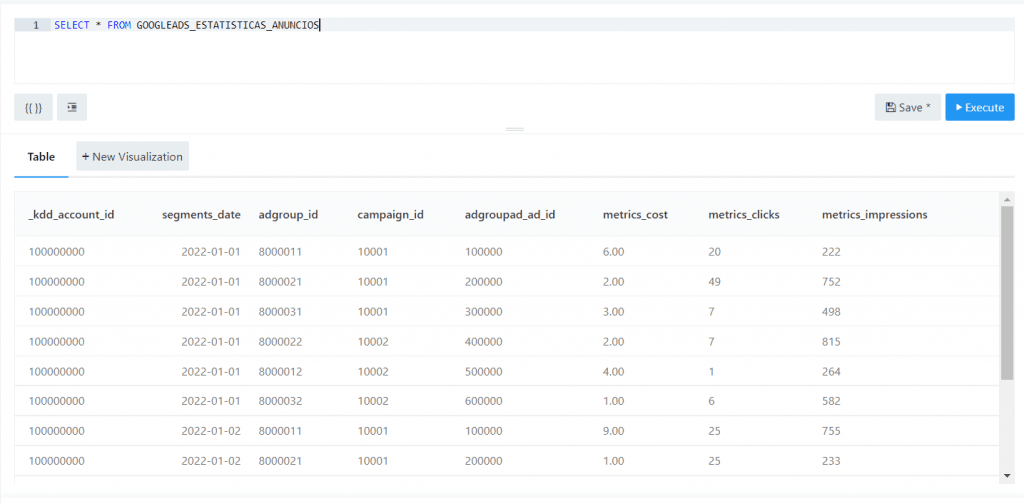Viewport: 1024px width, 504px height.
Task: Sort by the _kdd_account_id column header
Action: [x=71, y=214]
